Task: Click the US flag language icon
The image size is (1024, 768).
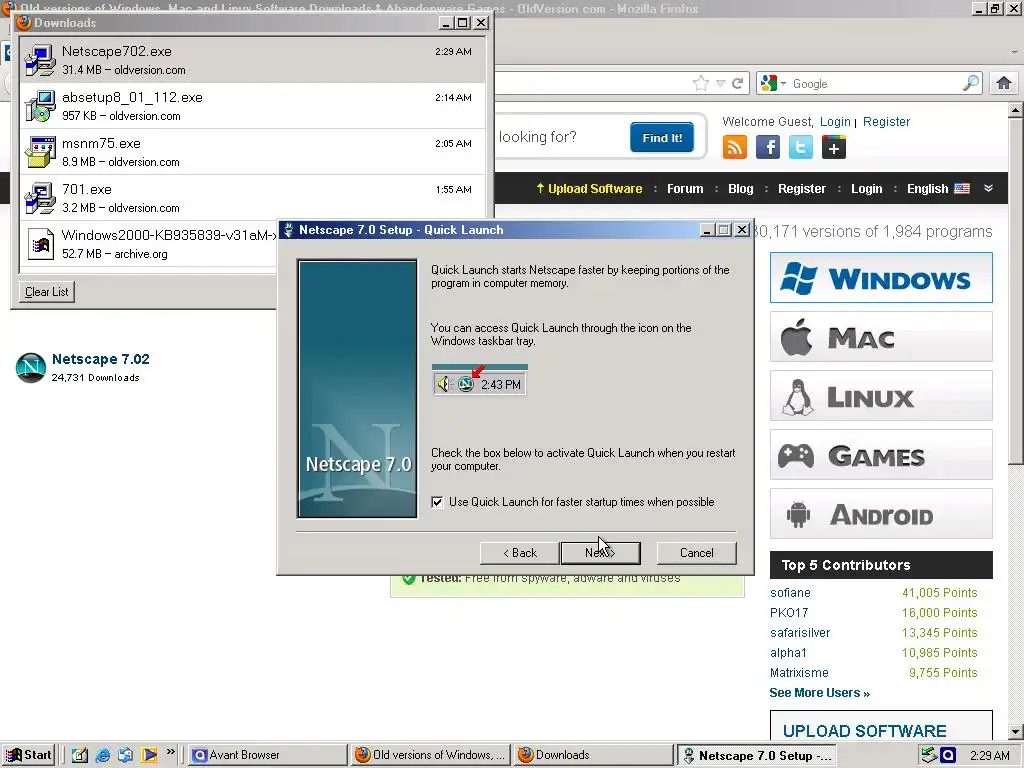Action: click(x=962, y=189)
